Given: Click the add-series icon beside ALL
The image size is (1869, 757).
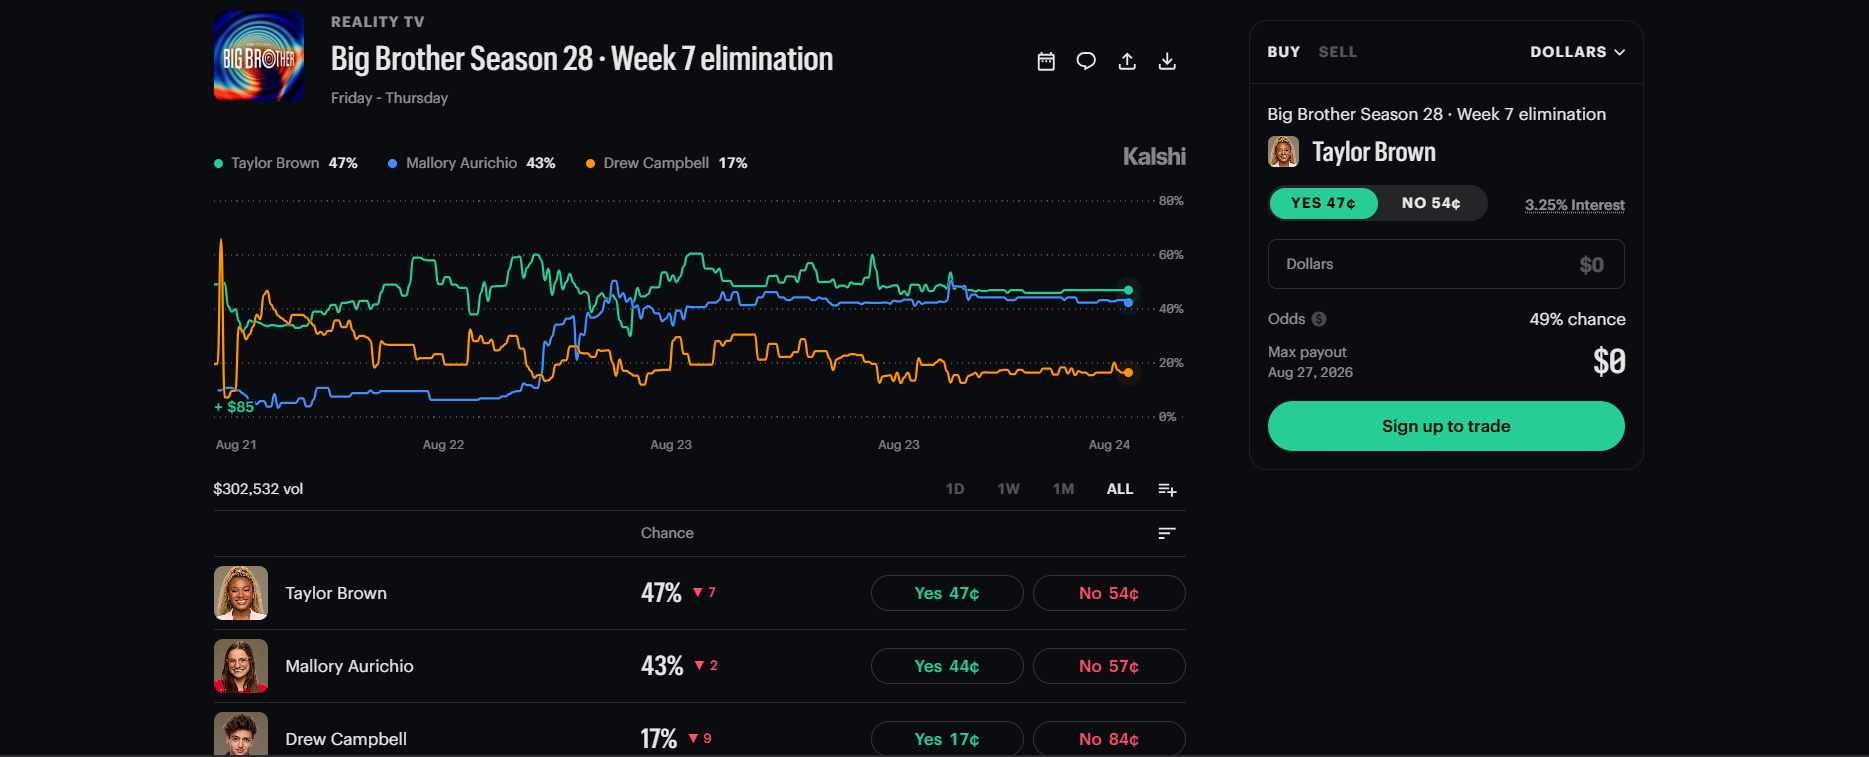Looking at the screenshot, I should (1167, 489).
